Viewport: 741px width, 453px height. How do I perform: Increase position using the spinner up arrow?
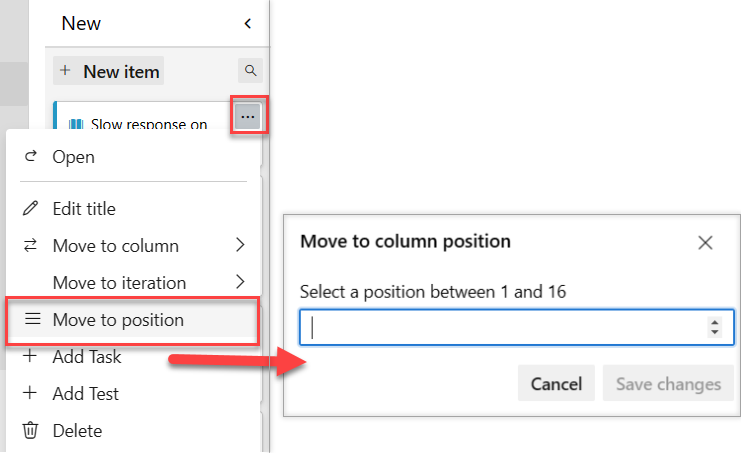click(x=715, y=322)
